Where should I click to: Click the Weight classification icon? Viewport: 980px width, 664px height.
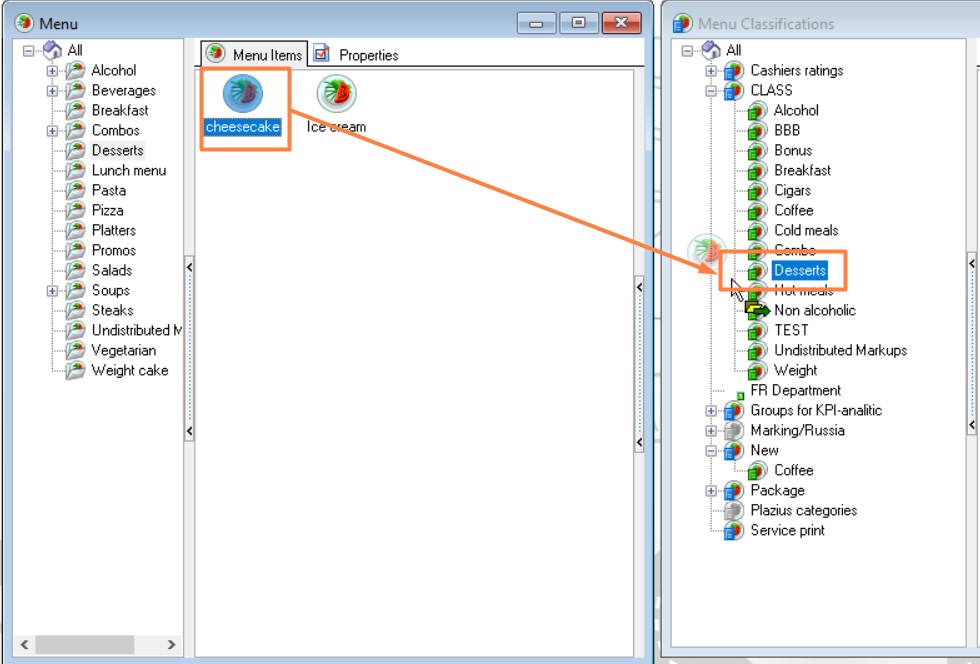coord(757,371)
